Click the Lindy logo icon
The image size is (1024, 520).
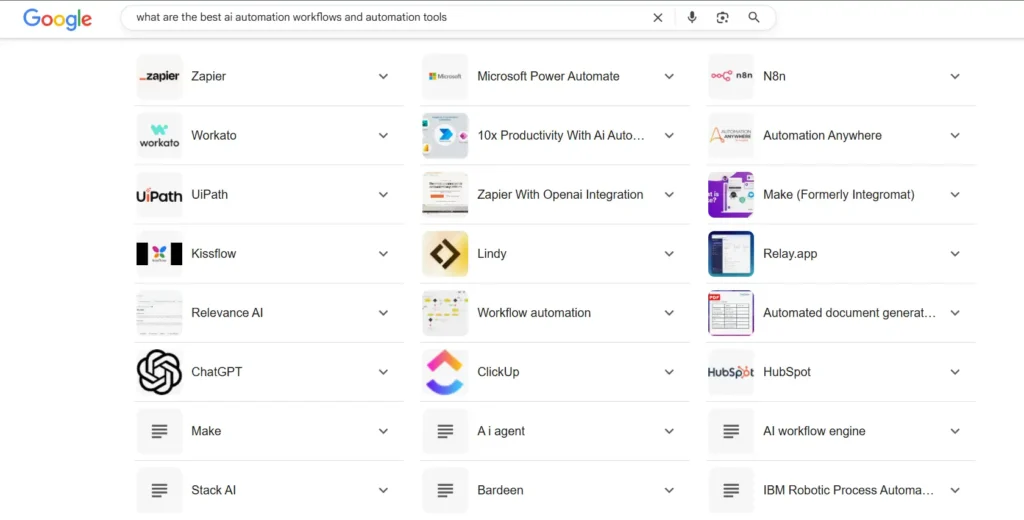click(445, 254)
